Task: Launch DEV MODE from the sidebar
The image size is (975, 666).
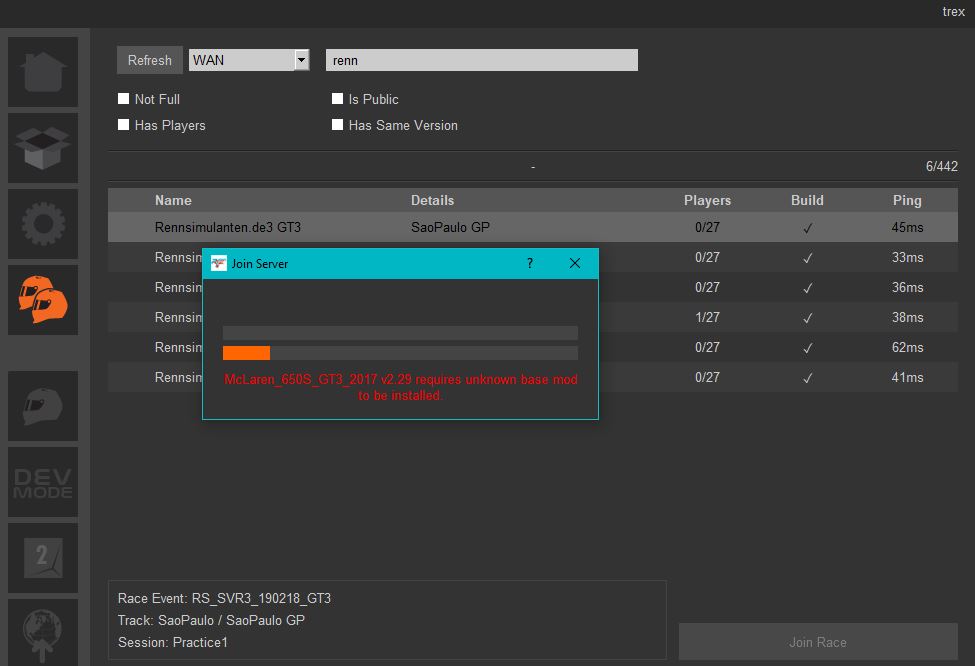Action: click(x=43, y=482)
